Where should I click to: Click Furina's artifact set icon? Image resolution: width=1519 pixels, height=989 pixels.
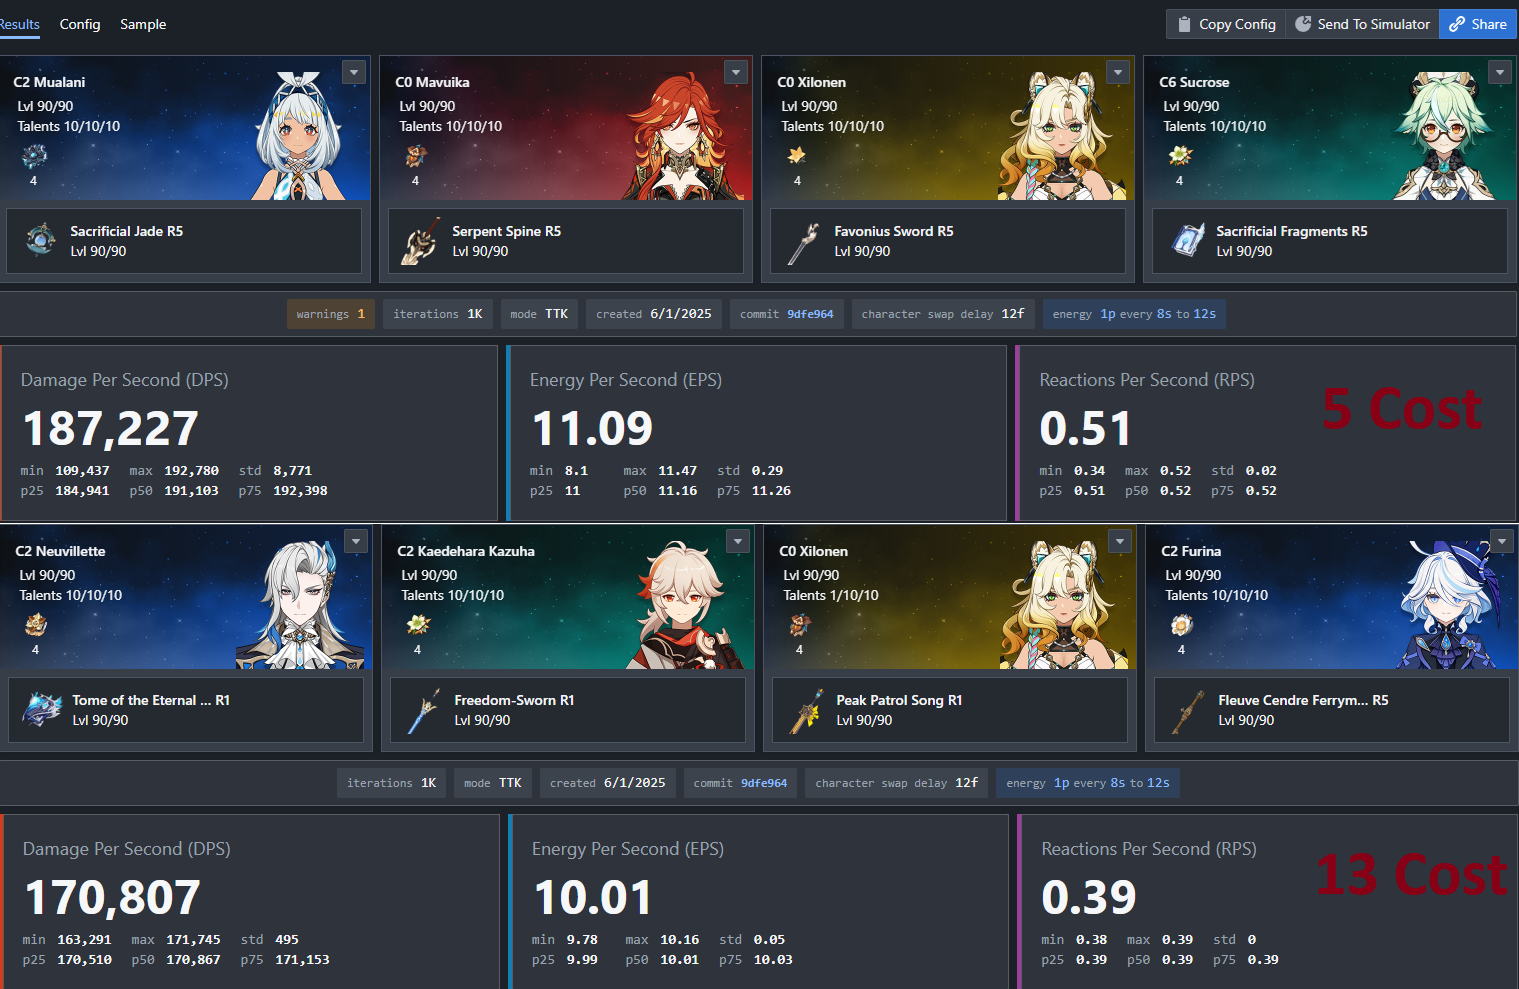coord(1182,625)
